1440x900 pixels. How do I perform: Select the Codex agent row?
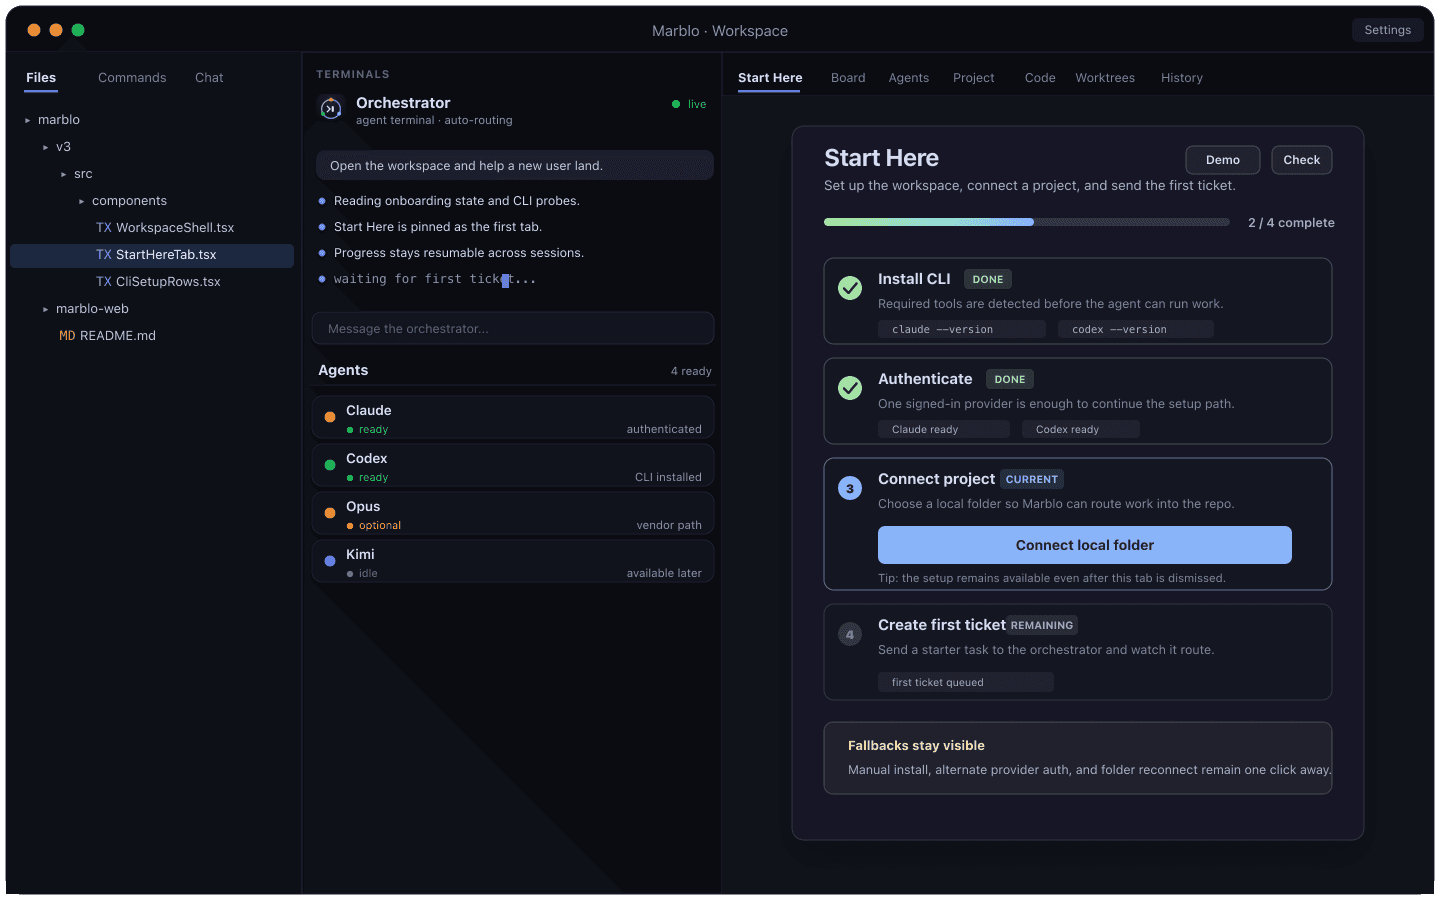(513, 466)
